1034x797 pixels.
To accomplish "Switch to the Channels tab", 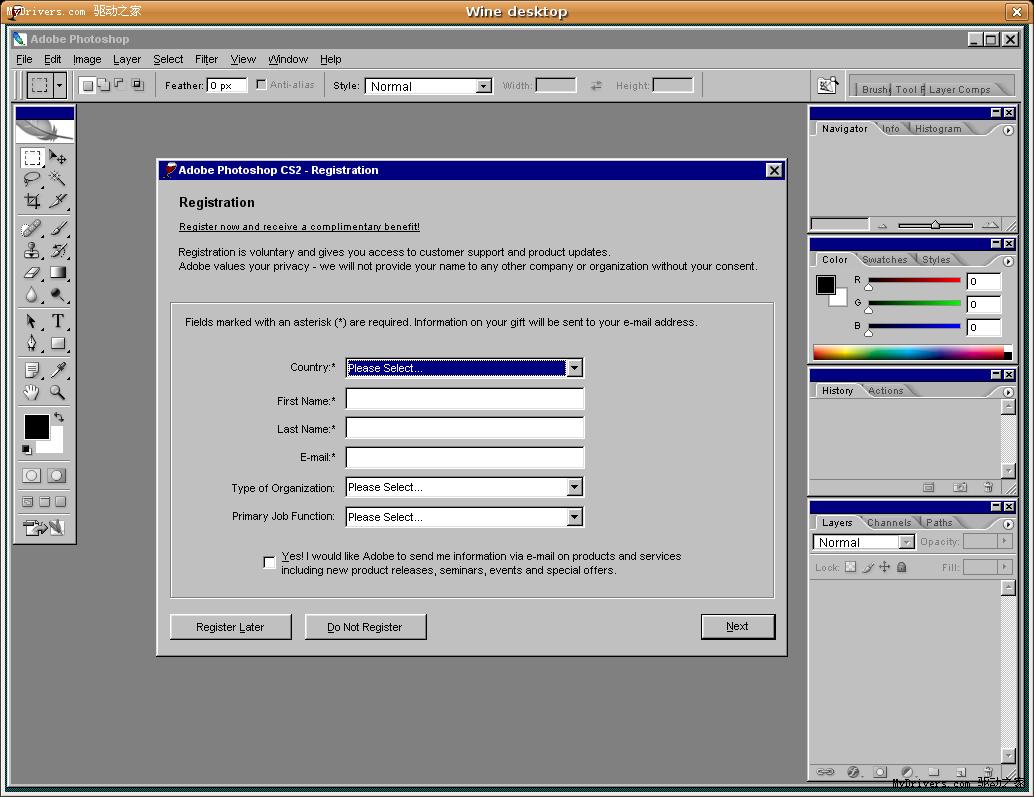I will [x=889, y=523].
